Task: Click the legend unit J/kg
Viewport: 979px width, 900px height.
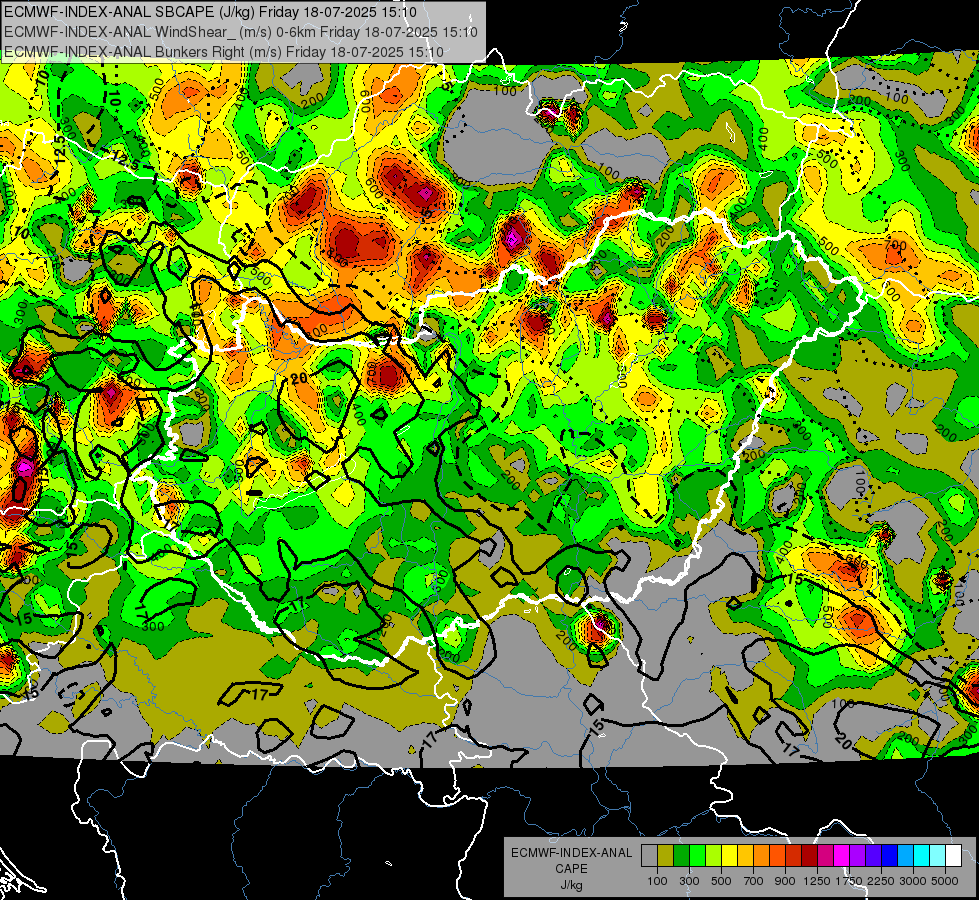Action: tap(572, 885)
